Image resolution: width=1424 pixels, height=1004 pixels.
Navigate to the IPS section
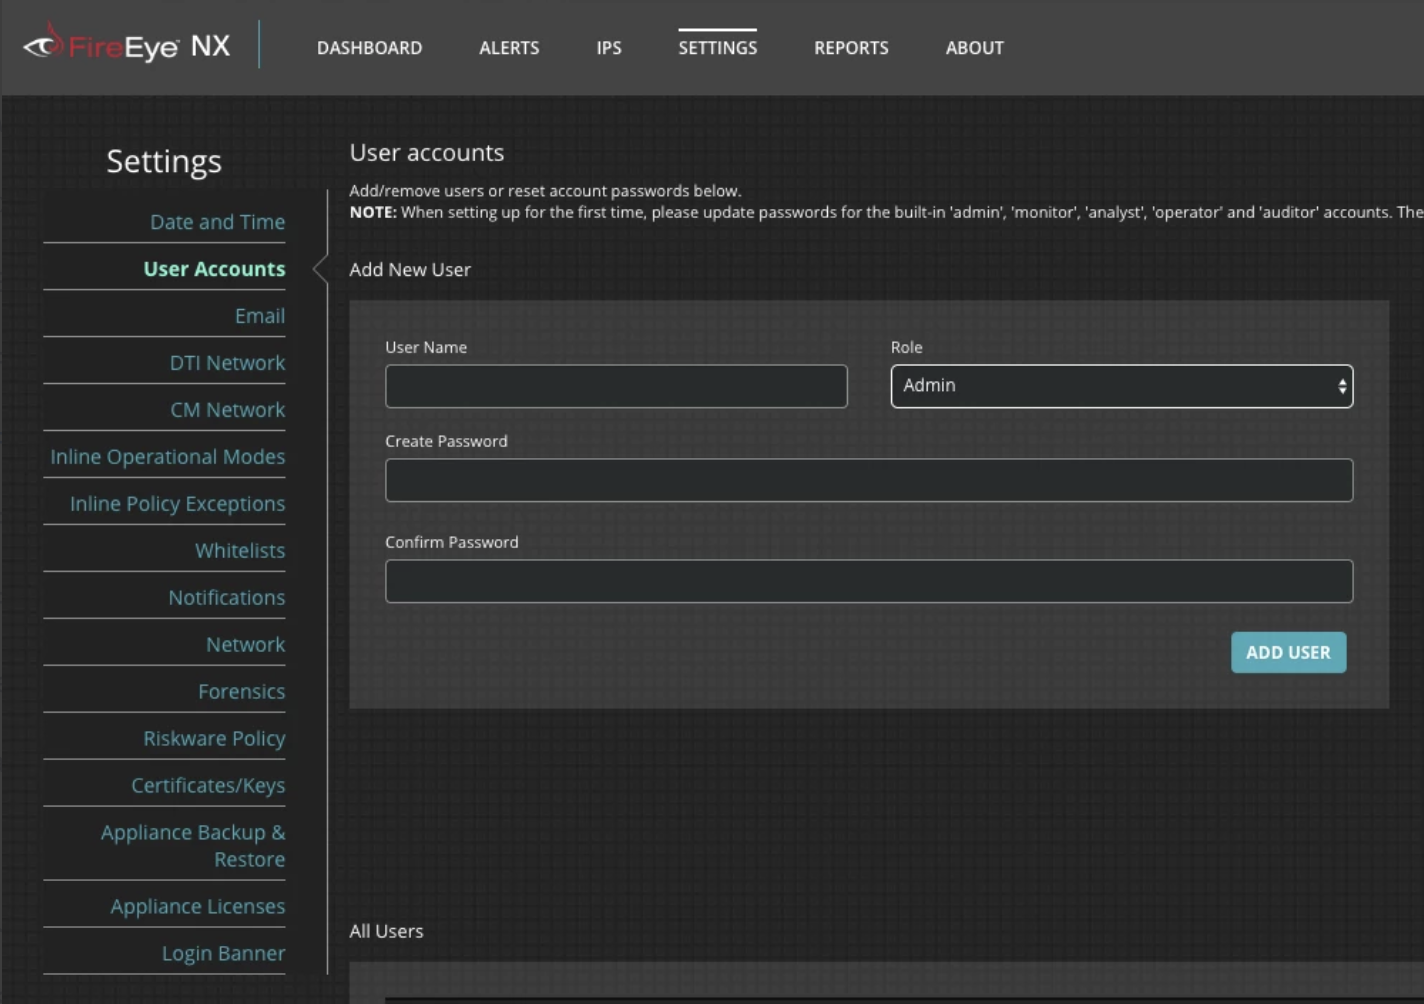[608, 47]
